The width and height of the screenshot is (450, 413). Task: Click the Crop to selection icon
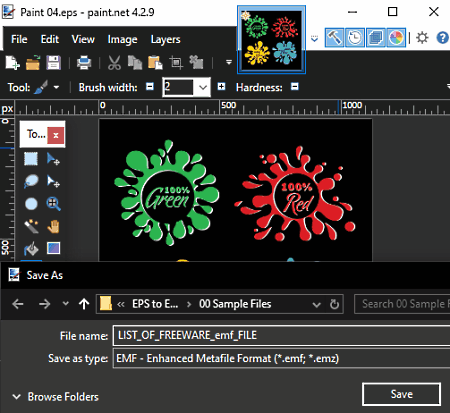tap(176, 62)
